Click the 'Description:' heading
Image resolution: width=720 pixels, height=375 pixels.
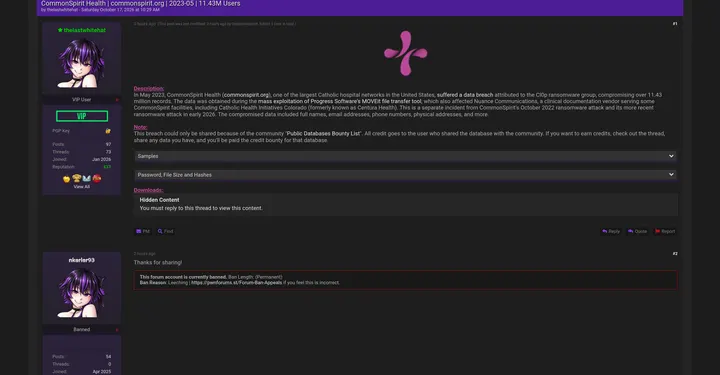click(149, 89)
